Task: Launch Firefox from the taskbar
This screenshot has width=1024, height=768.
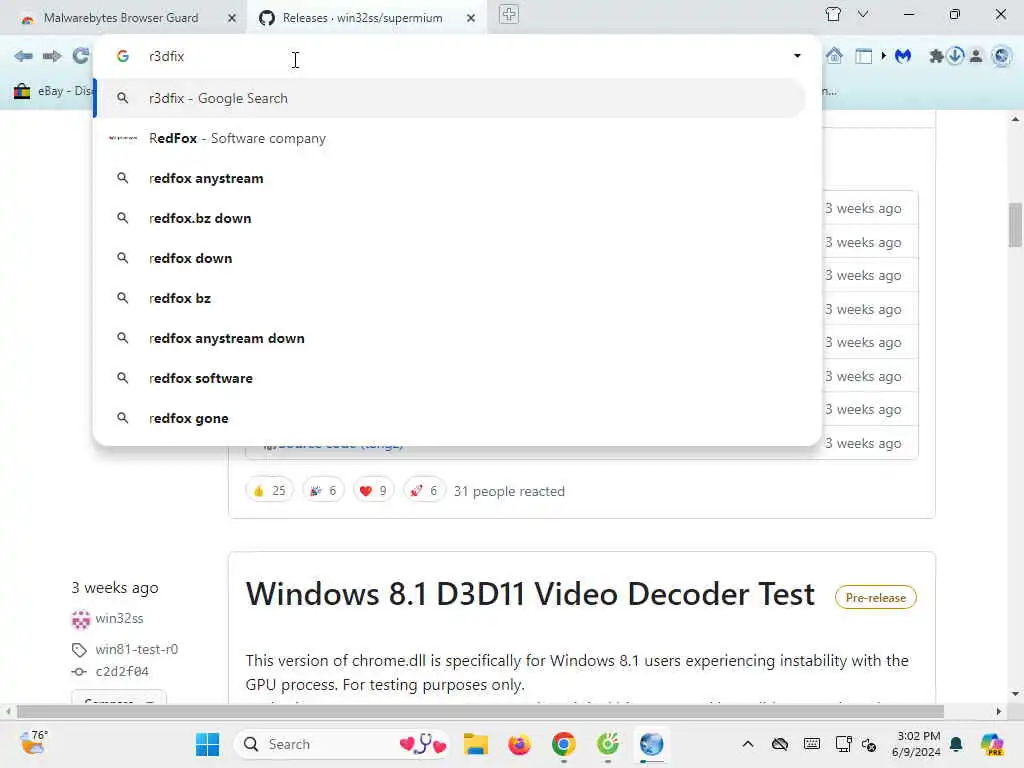Action: pyautogui.click(x=519, y=744)
